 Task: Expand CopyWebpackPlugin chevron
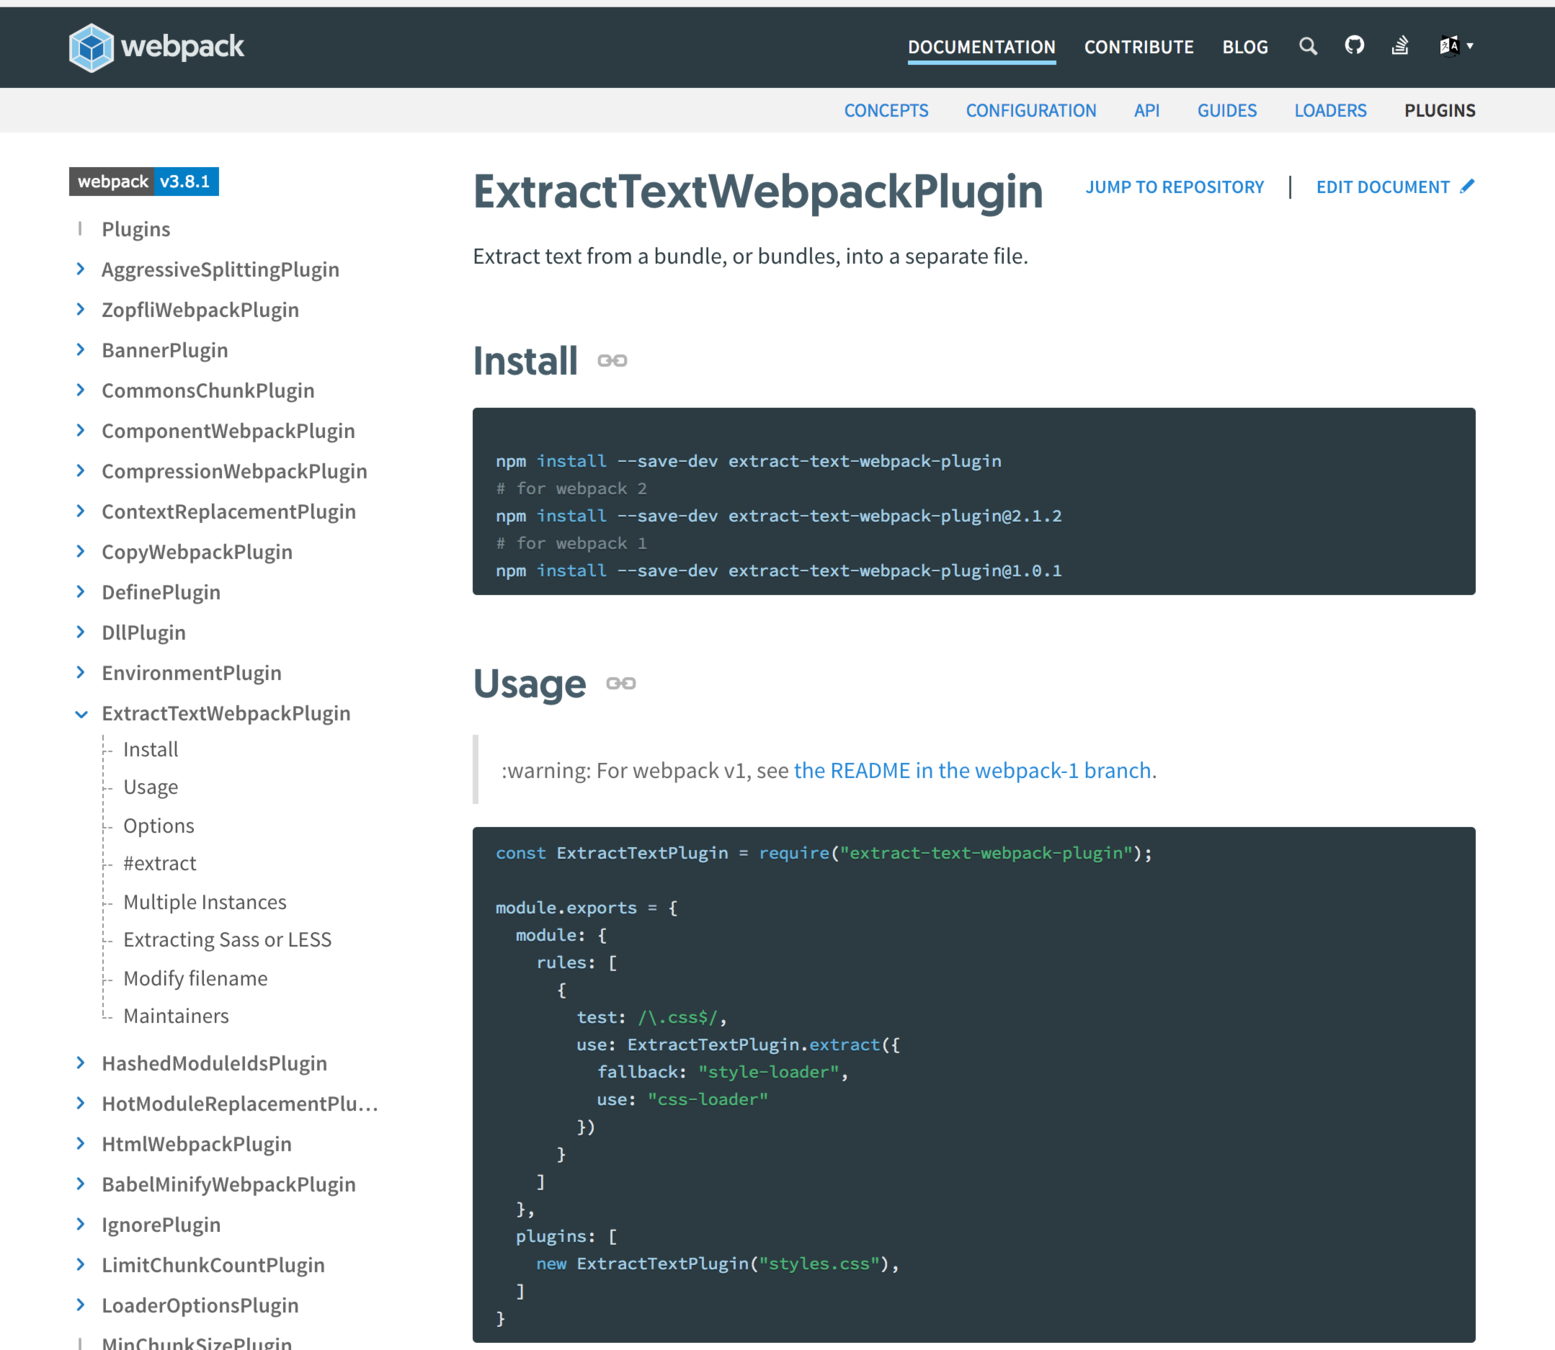[81, 551]
